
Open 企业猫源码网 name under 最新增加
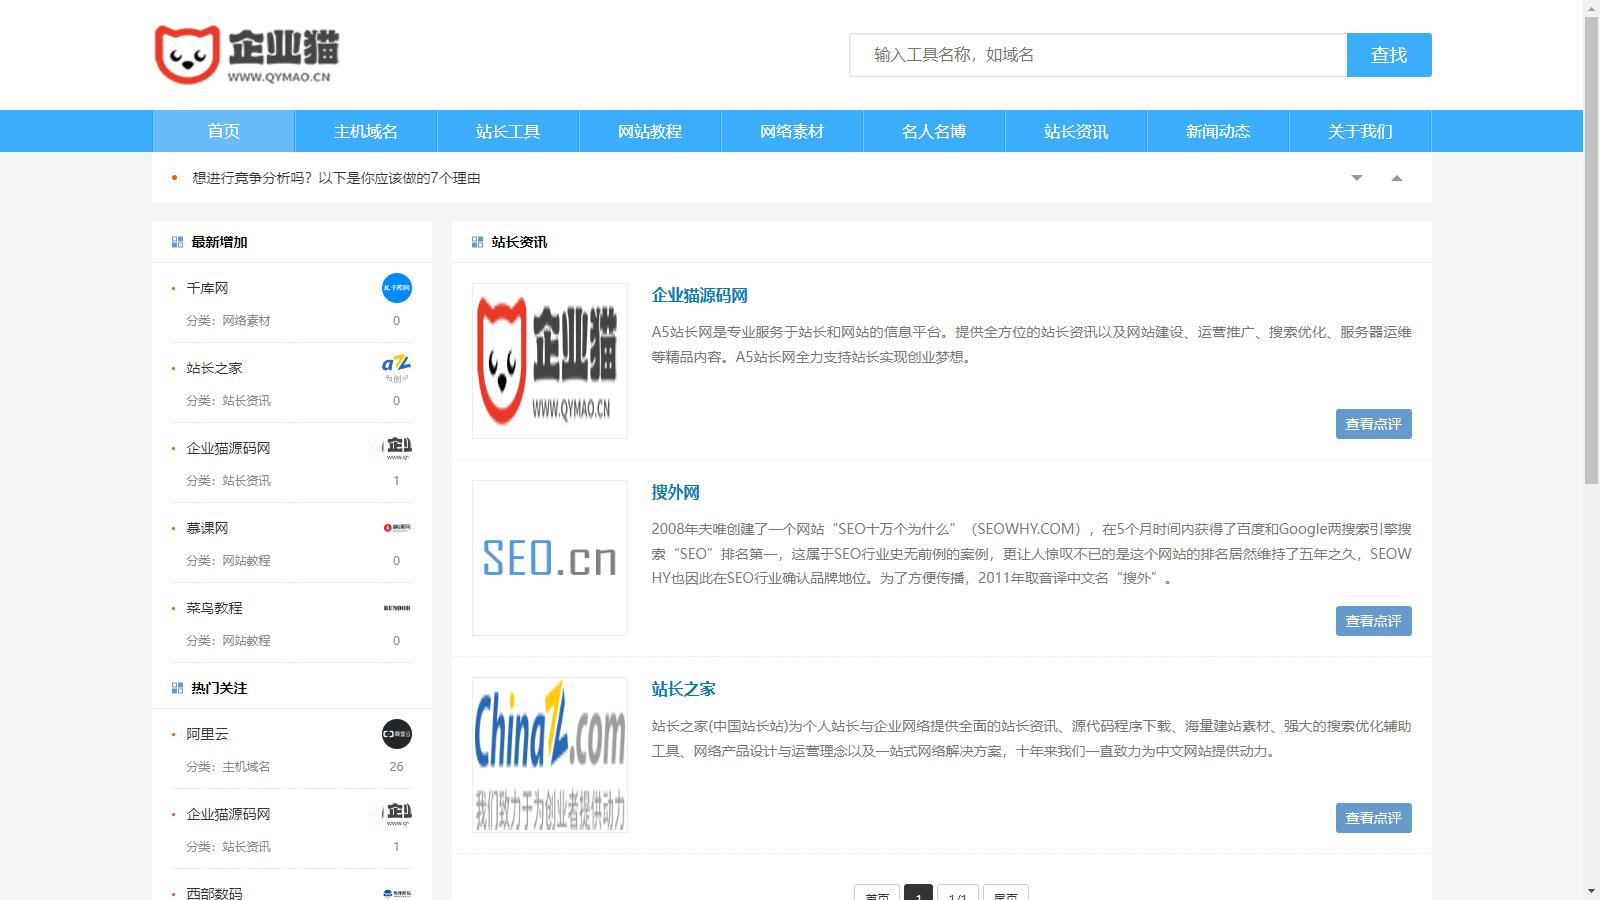click(x=228, y=448)
